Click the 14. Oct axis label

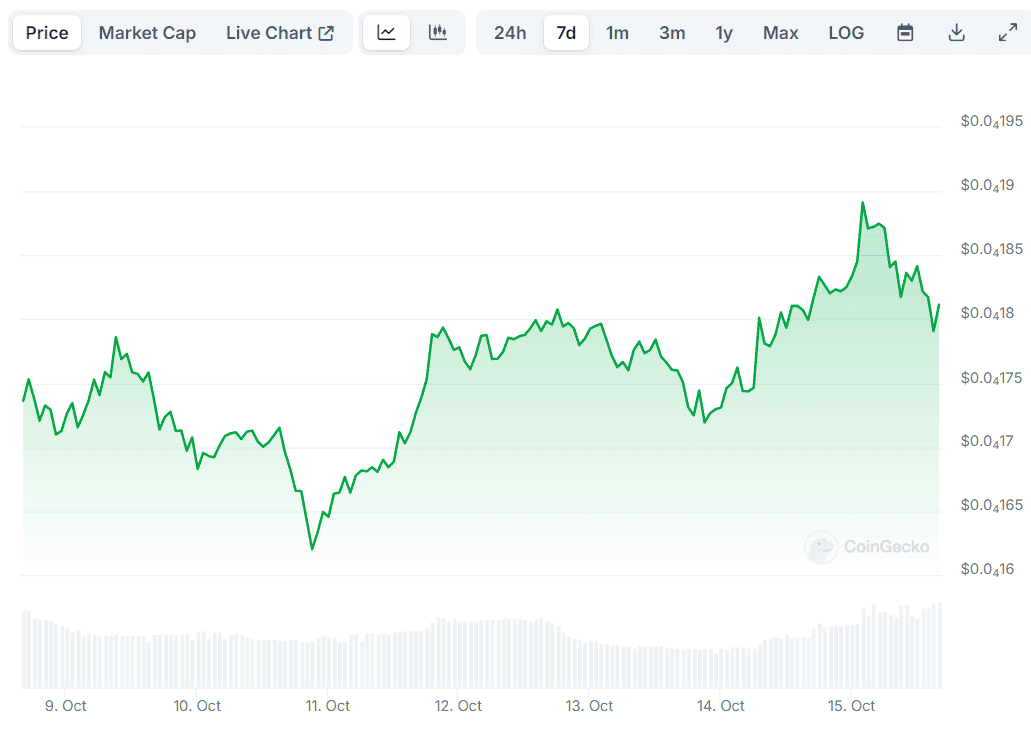coord(721,706)
